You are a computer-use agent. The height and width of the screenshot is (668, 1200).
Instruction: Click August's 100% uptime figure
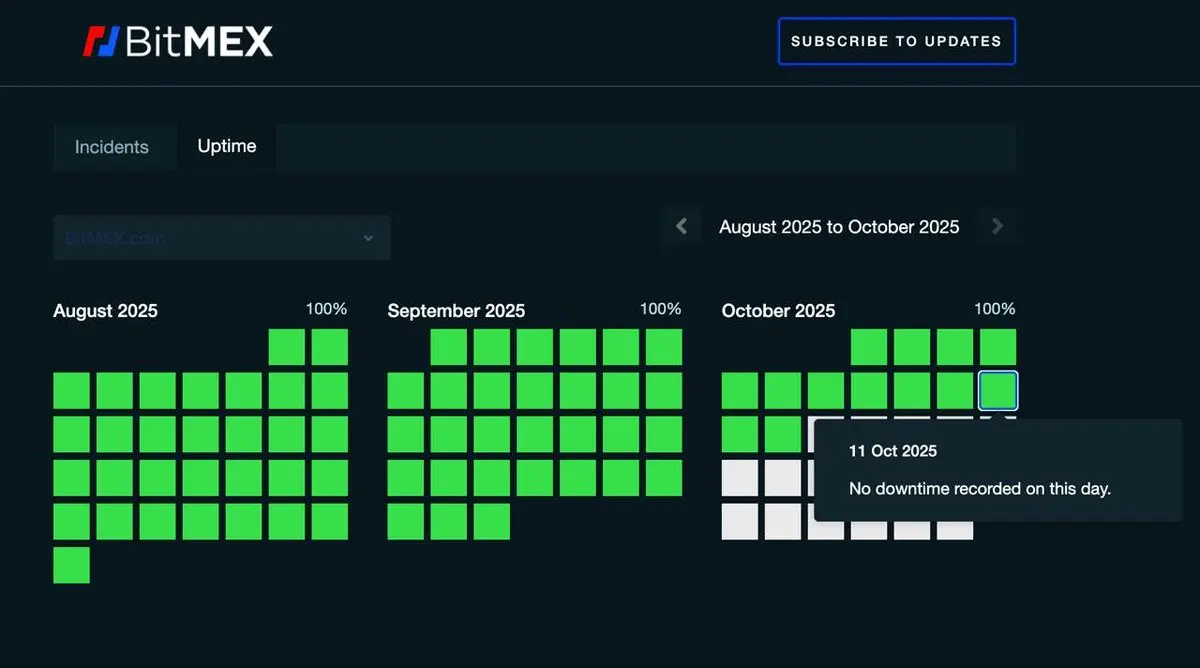(326, 309)
